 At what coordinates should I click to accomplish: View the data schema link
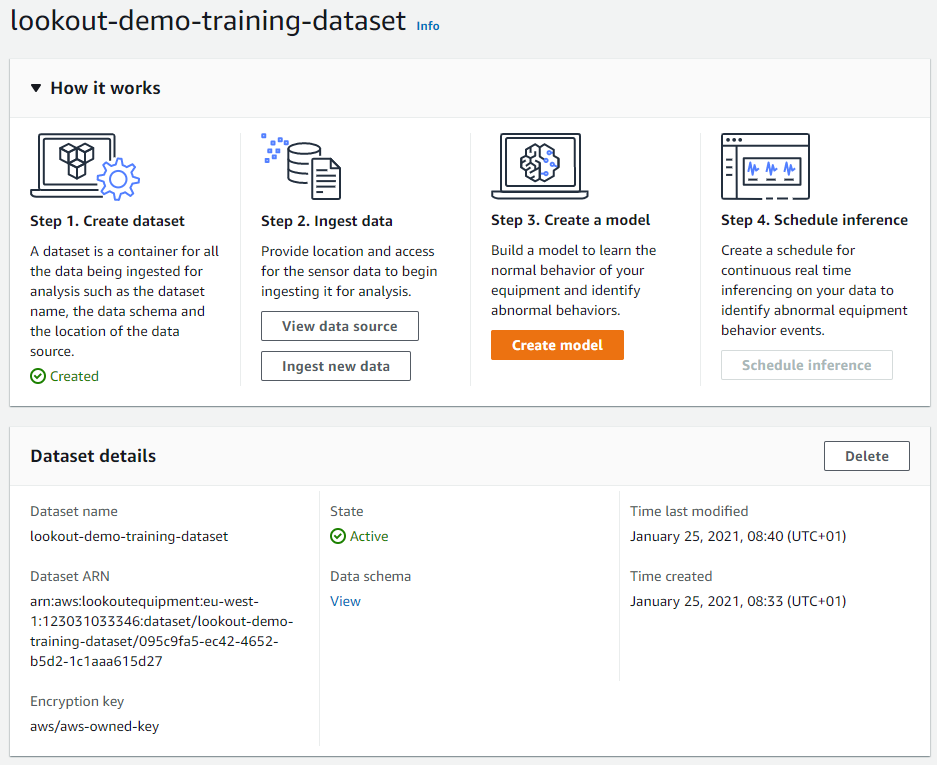click(x=345, y=601)
